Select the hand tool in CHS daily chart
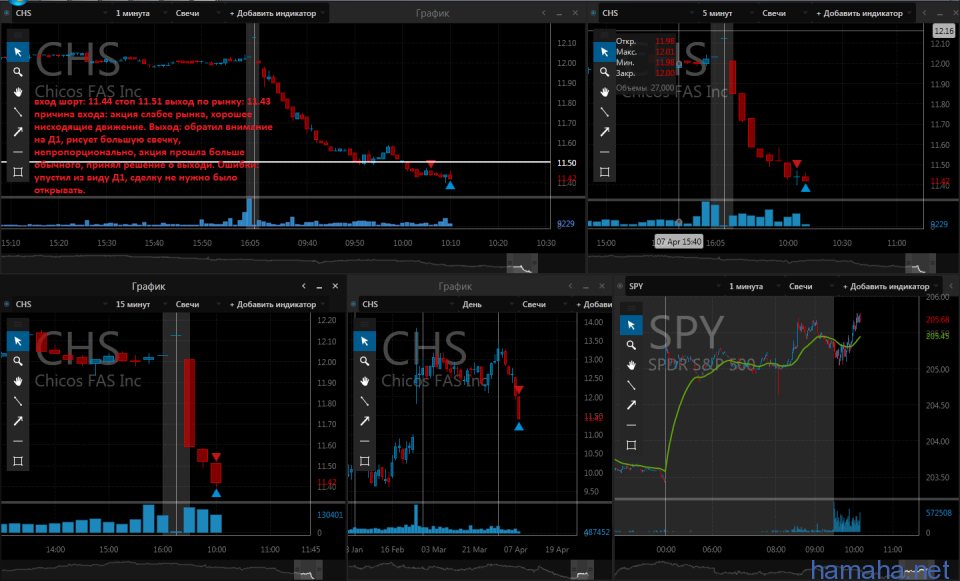 pyautogui.click(x=364, y=381)
